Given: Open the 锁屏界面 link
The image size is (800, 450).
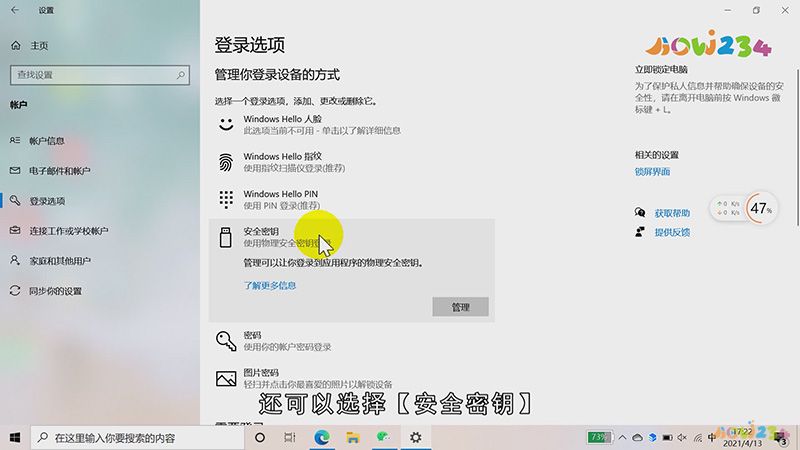Looking at the screenshot, I should pyautogui.click(x=652, y=172).
